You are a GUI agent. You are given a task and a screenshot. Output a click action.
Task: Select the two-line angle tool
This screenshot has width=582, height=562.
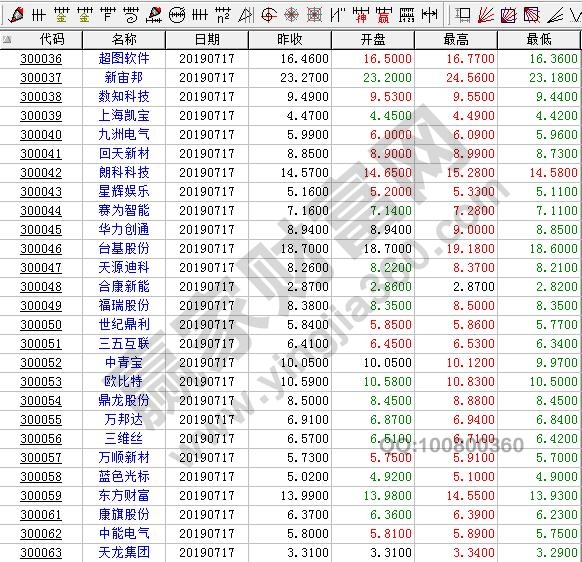pos(555,15)
